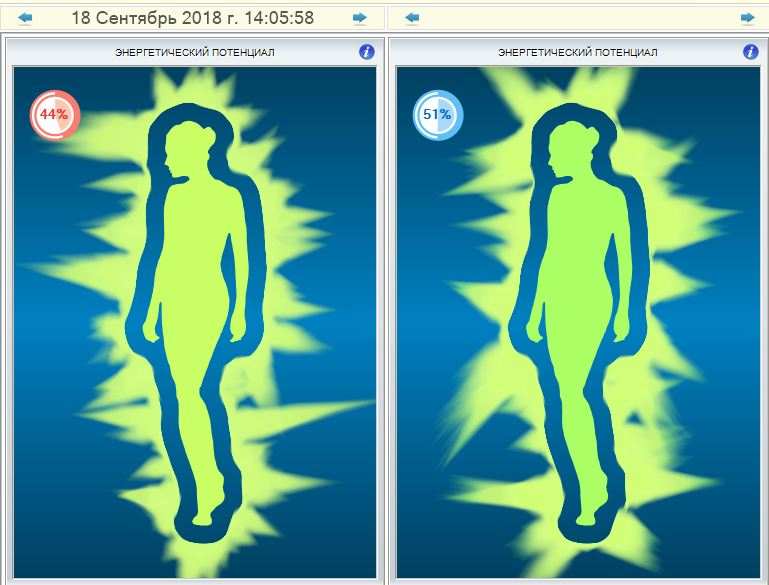
Task: Click previous arrow beside the 18 Сентябрь date
Action: [25, 18]
